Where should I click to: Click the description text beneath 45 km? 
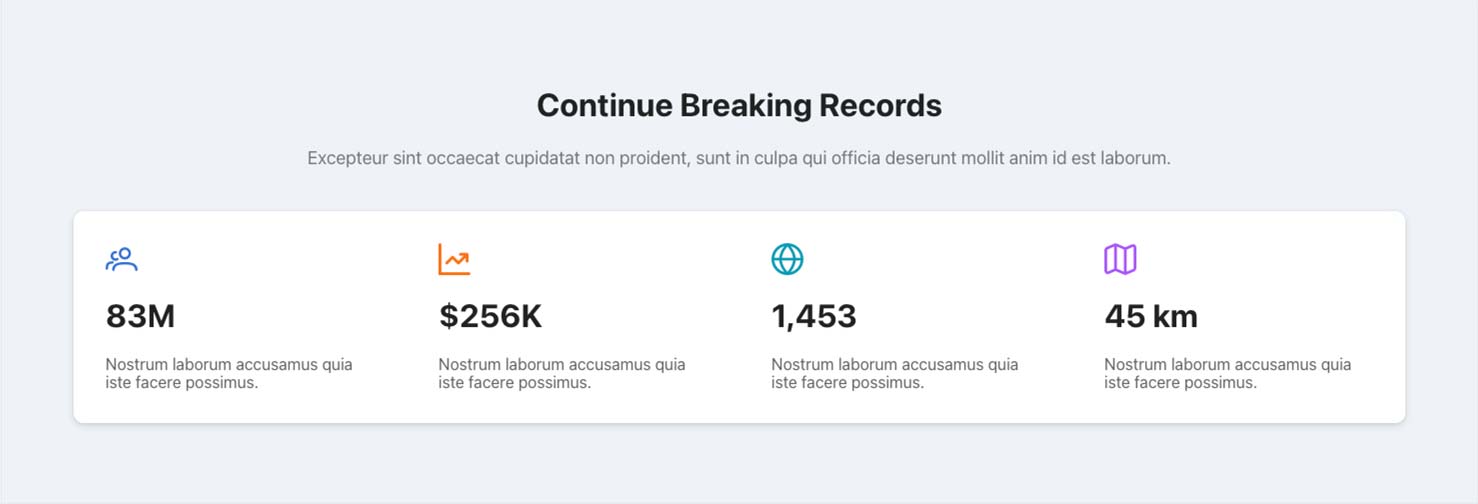tap(1228, 373)
